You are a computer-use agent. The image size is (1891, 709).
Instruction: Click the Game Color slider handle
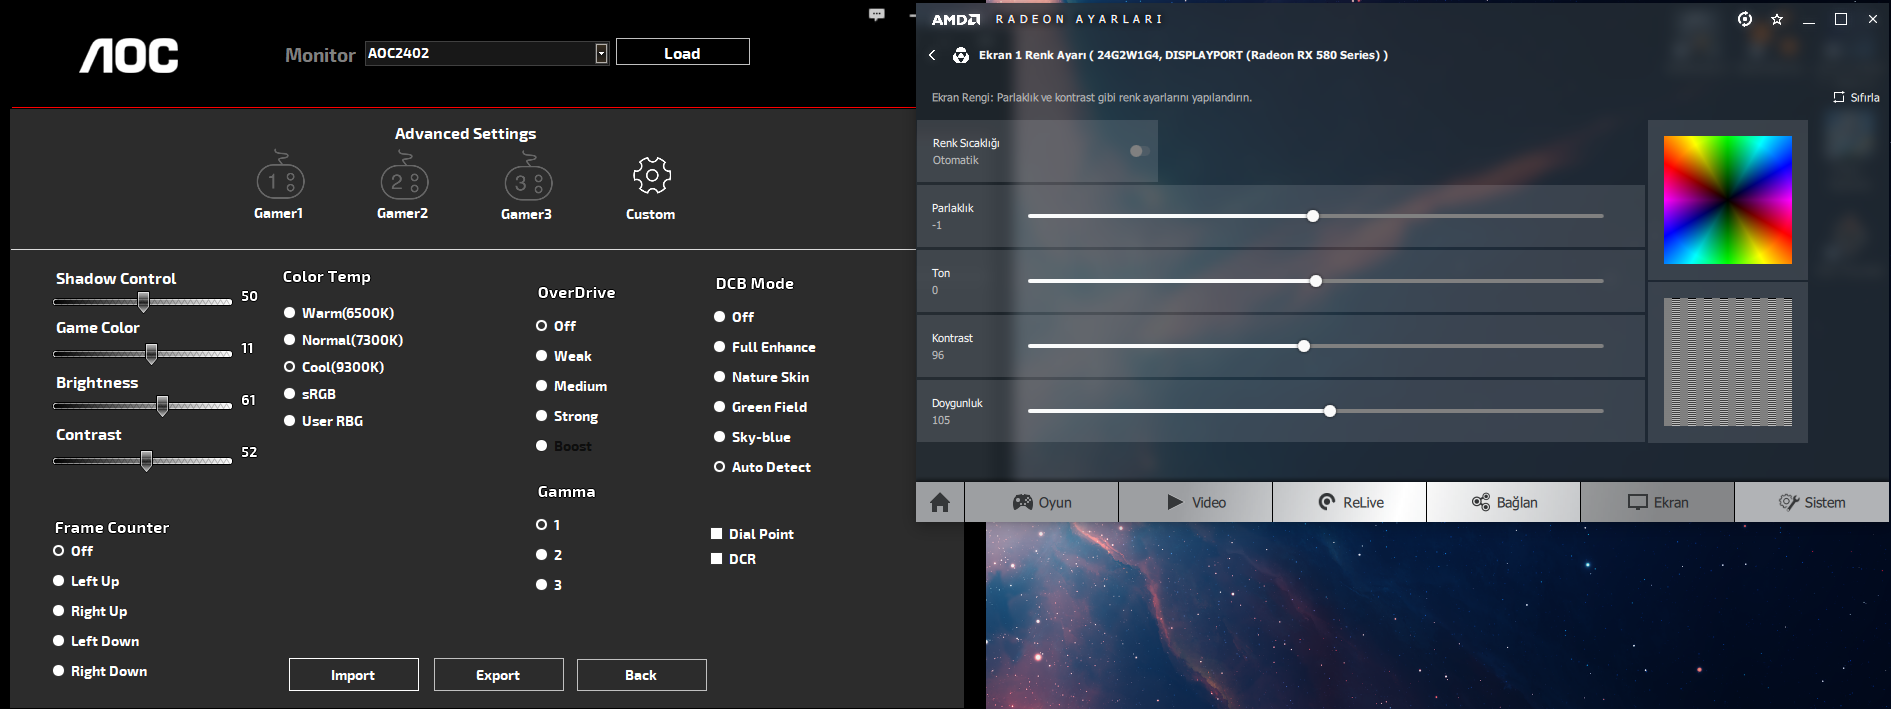(152, 353)
